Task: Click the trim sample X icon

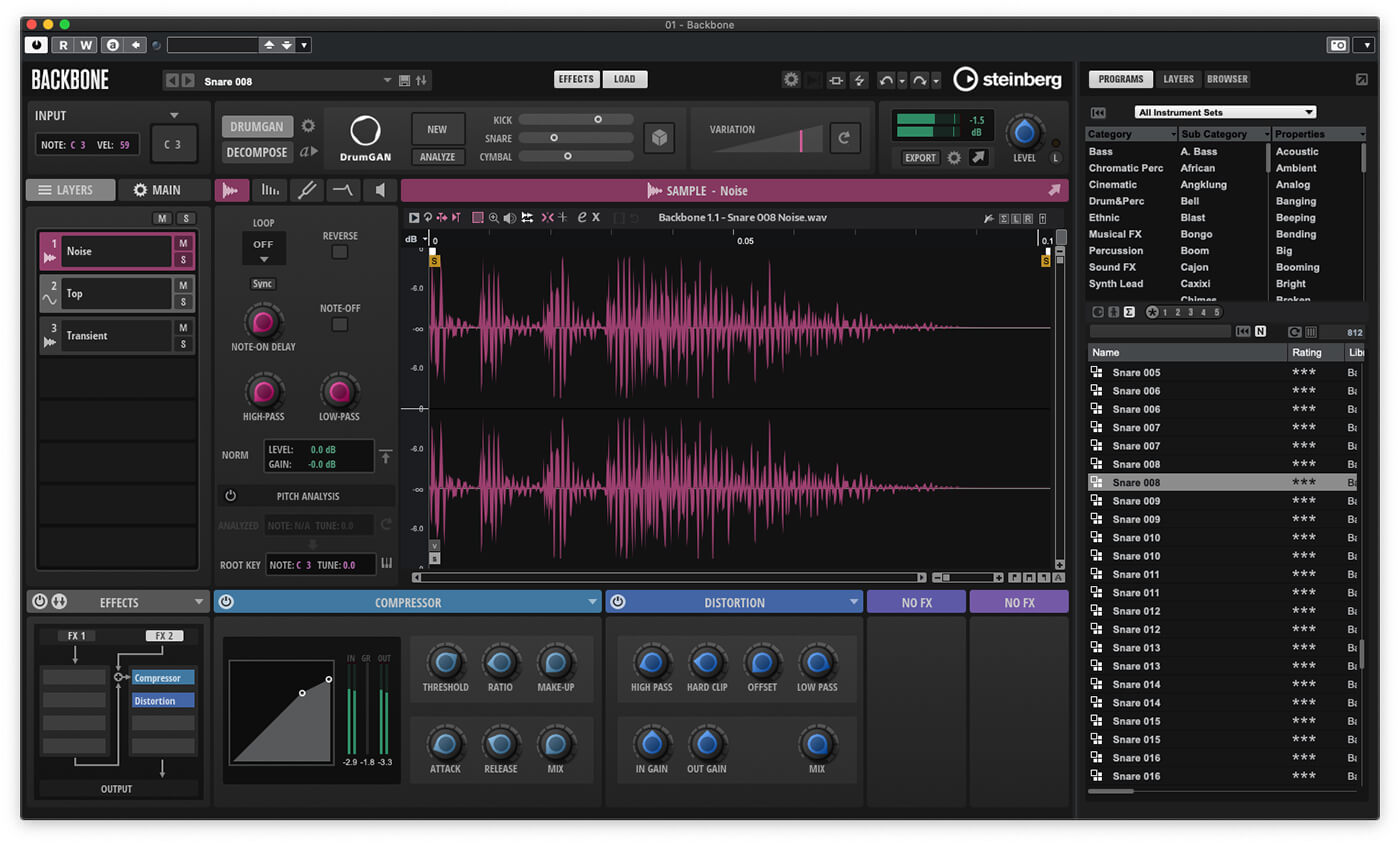Action: [596, 217]
